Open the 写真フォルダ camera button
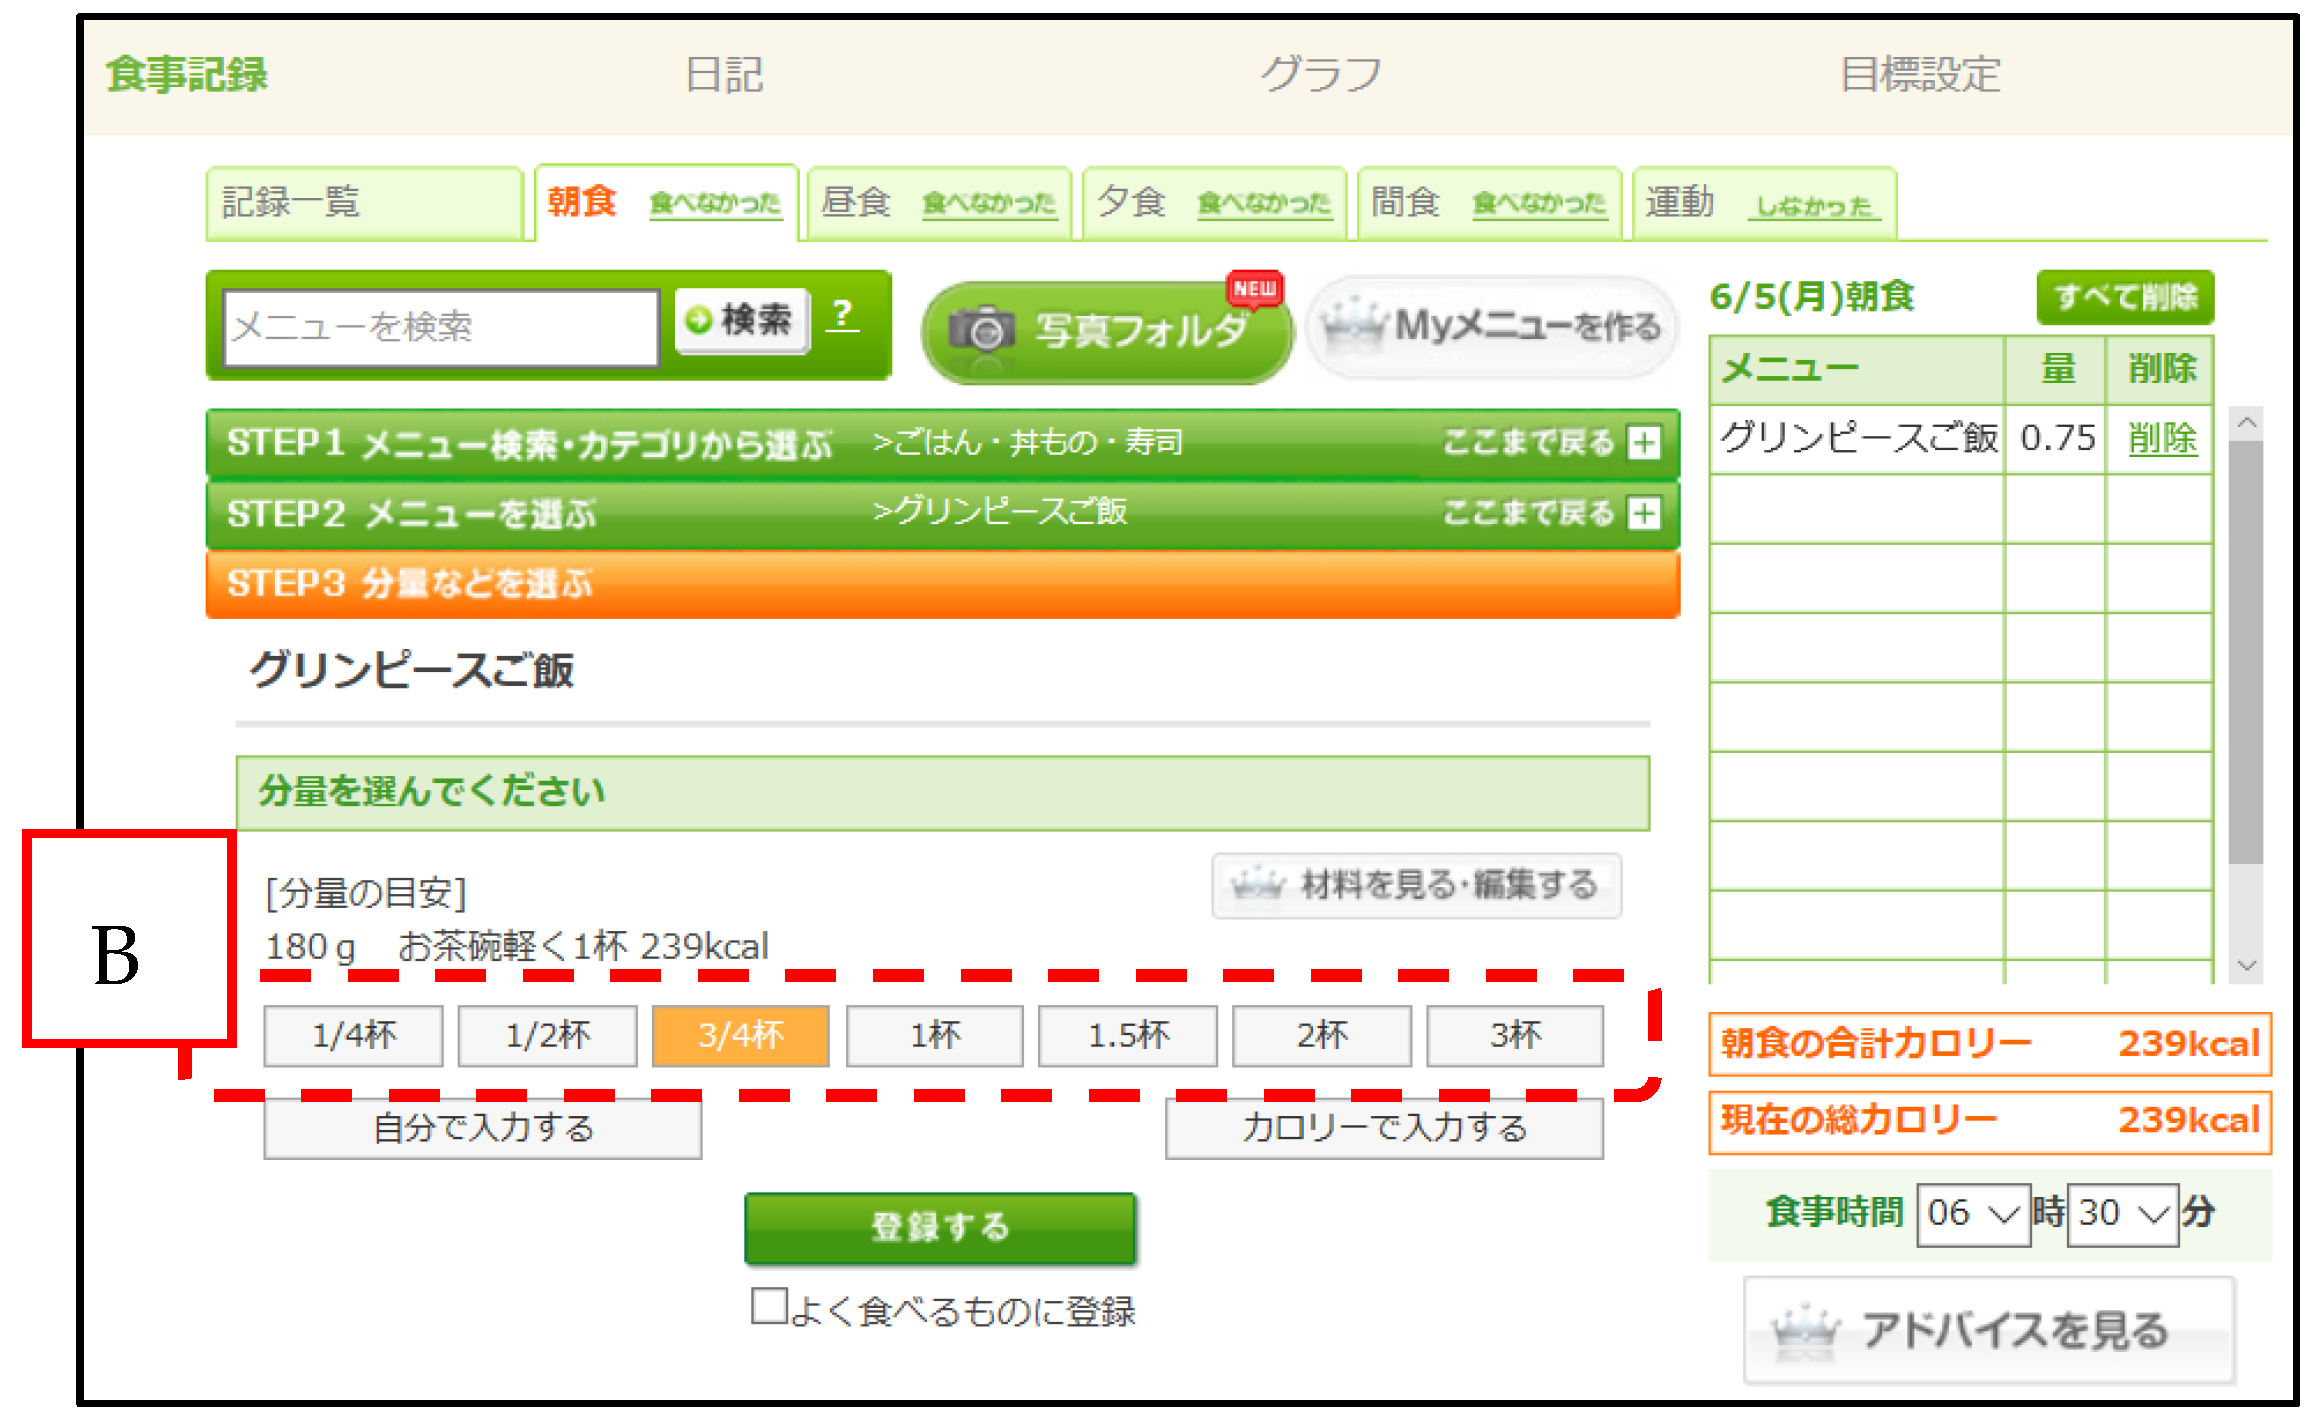The width and height of the screenshot is (2313, 1426). tap(1106, 330)
